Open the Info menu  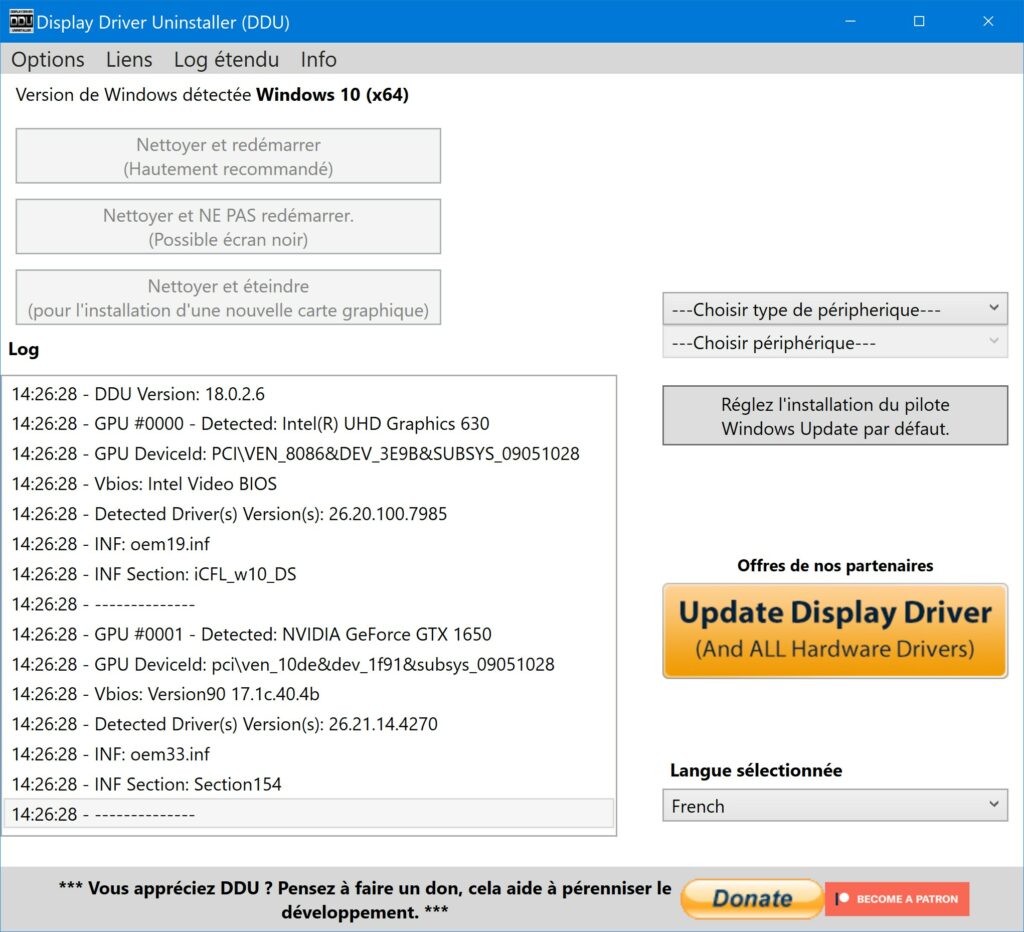point(318,59)
